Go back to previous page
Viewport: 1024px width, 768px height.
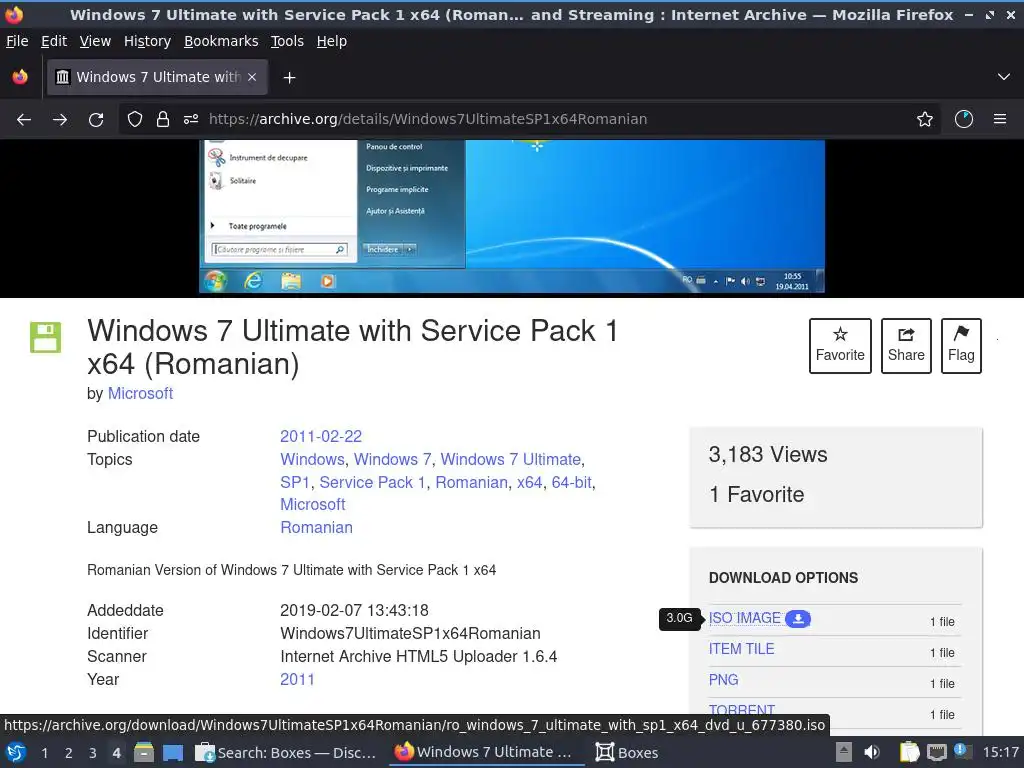pos(24,120)
